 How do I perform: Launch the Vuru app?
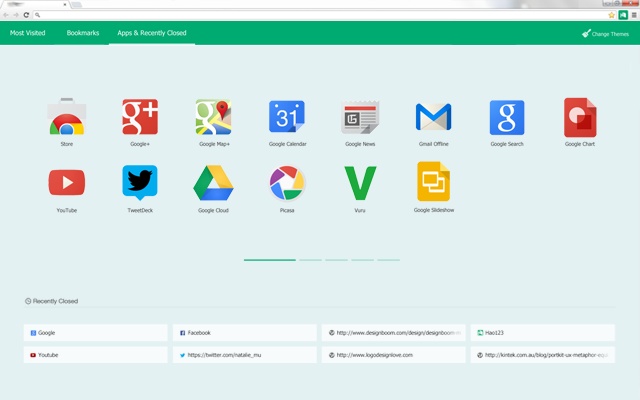click(360, 183)
